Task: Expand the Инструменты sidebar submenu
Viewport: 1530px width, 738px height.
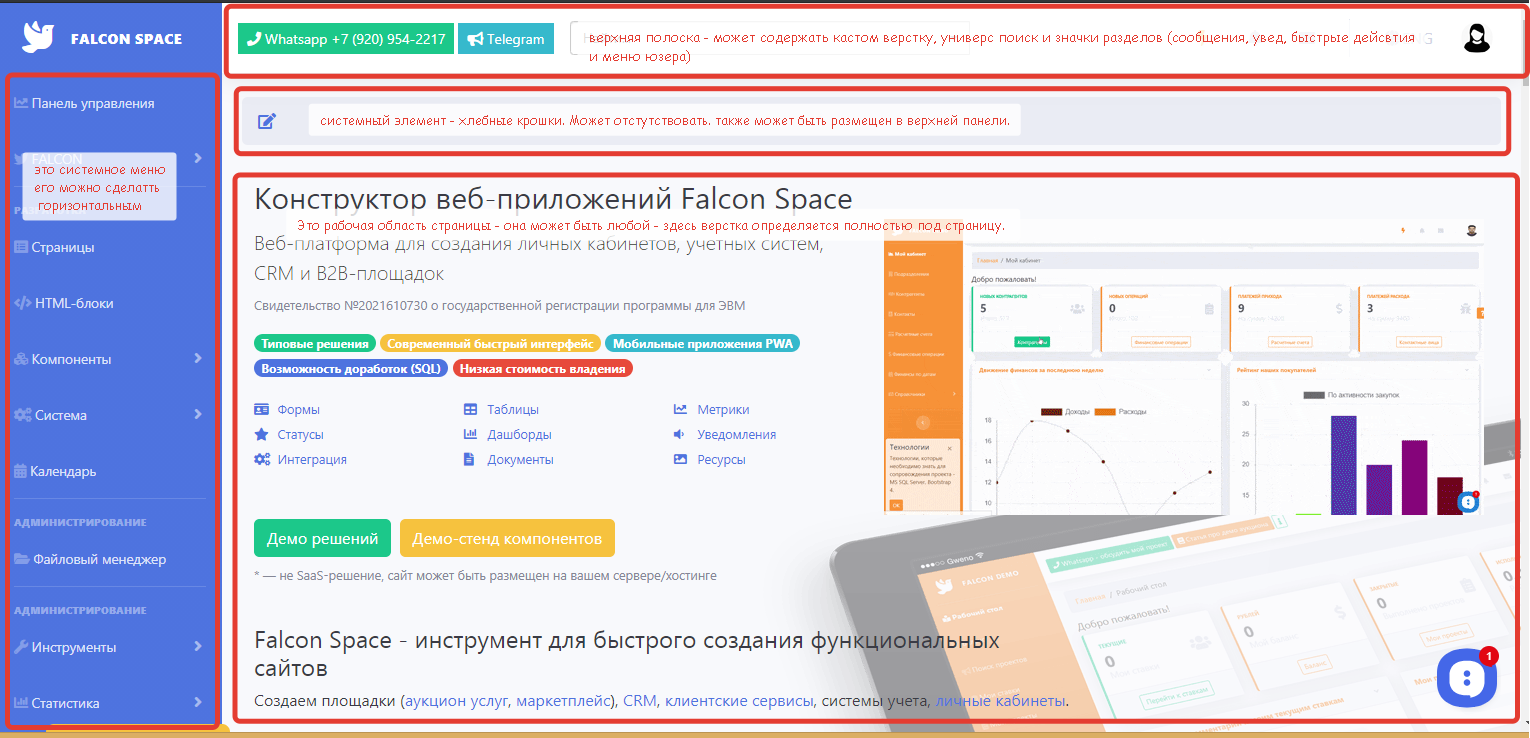Action: point(198,647)
